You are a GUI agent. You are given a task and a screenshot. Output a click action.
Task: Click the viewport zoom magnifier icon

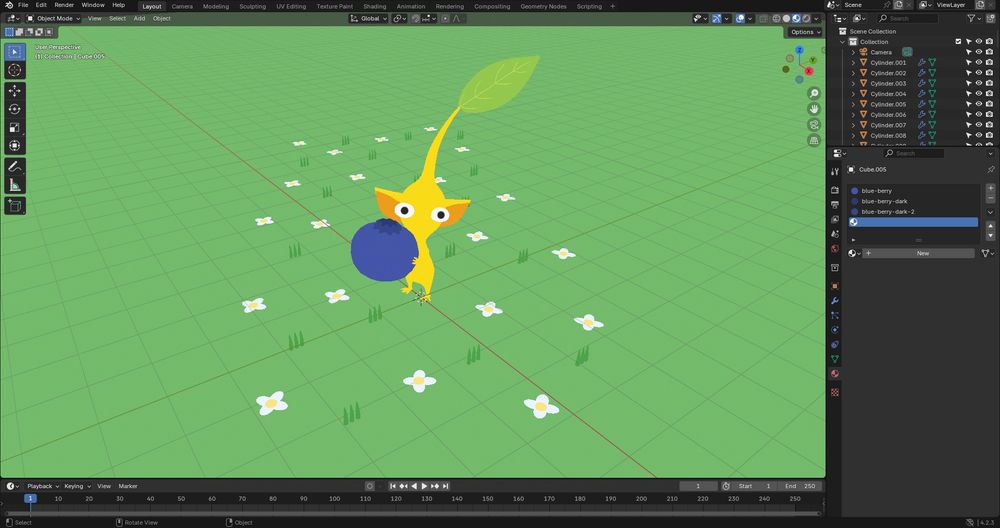coord(814,94)
